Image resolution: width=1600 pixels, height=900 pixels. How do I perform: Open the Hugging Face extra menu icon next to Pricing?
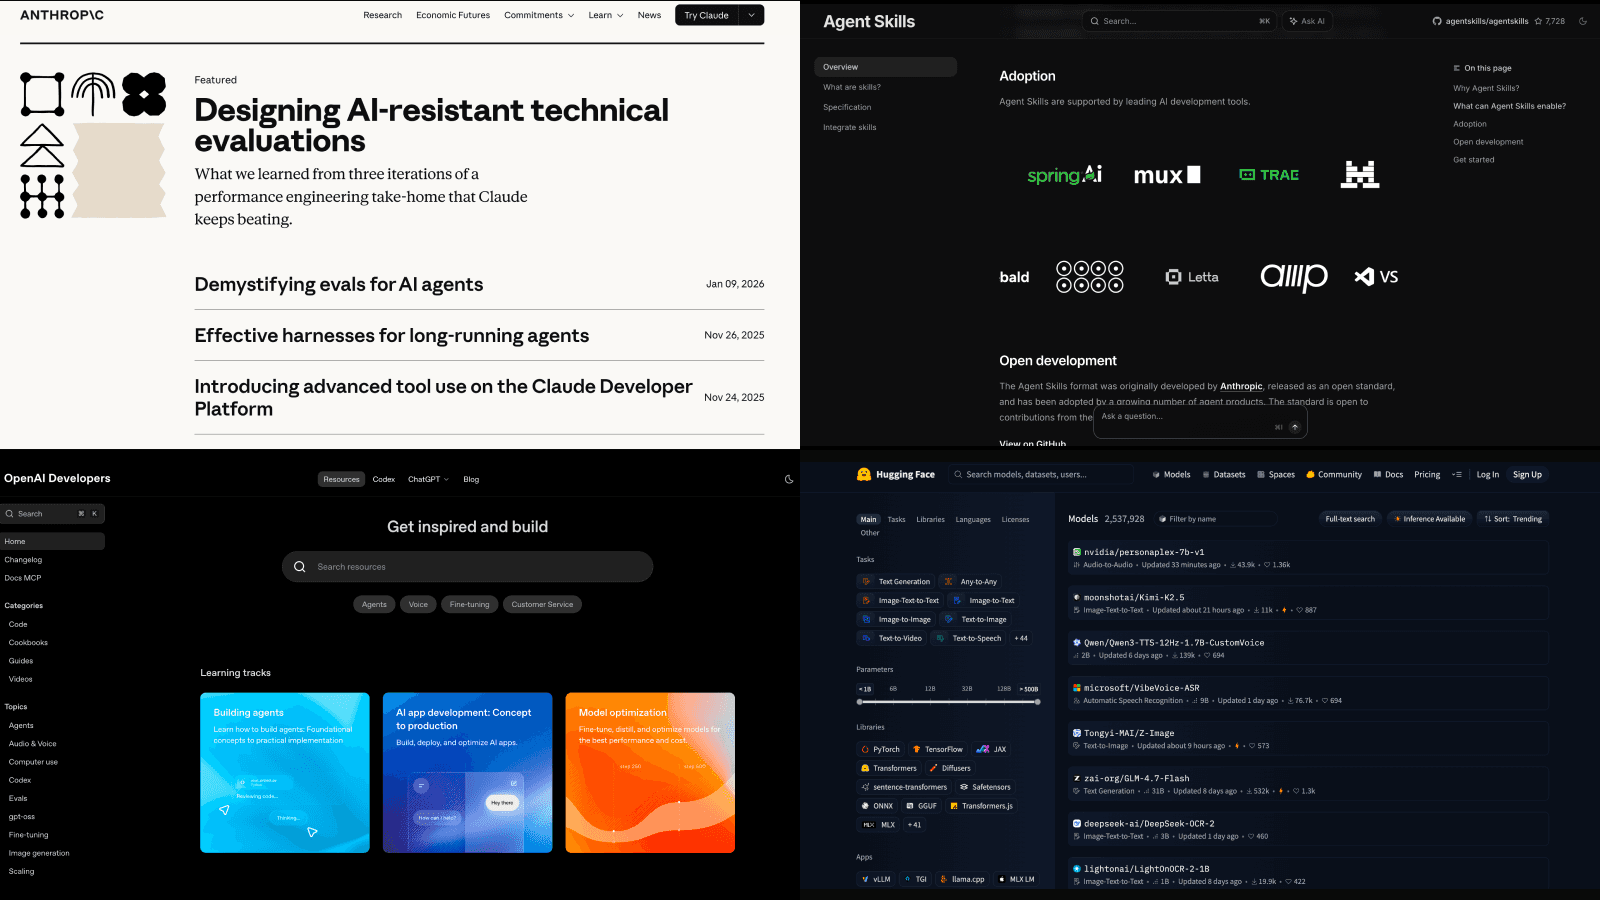click(1457, 475)
